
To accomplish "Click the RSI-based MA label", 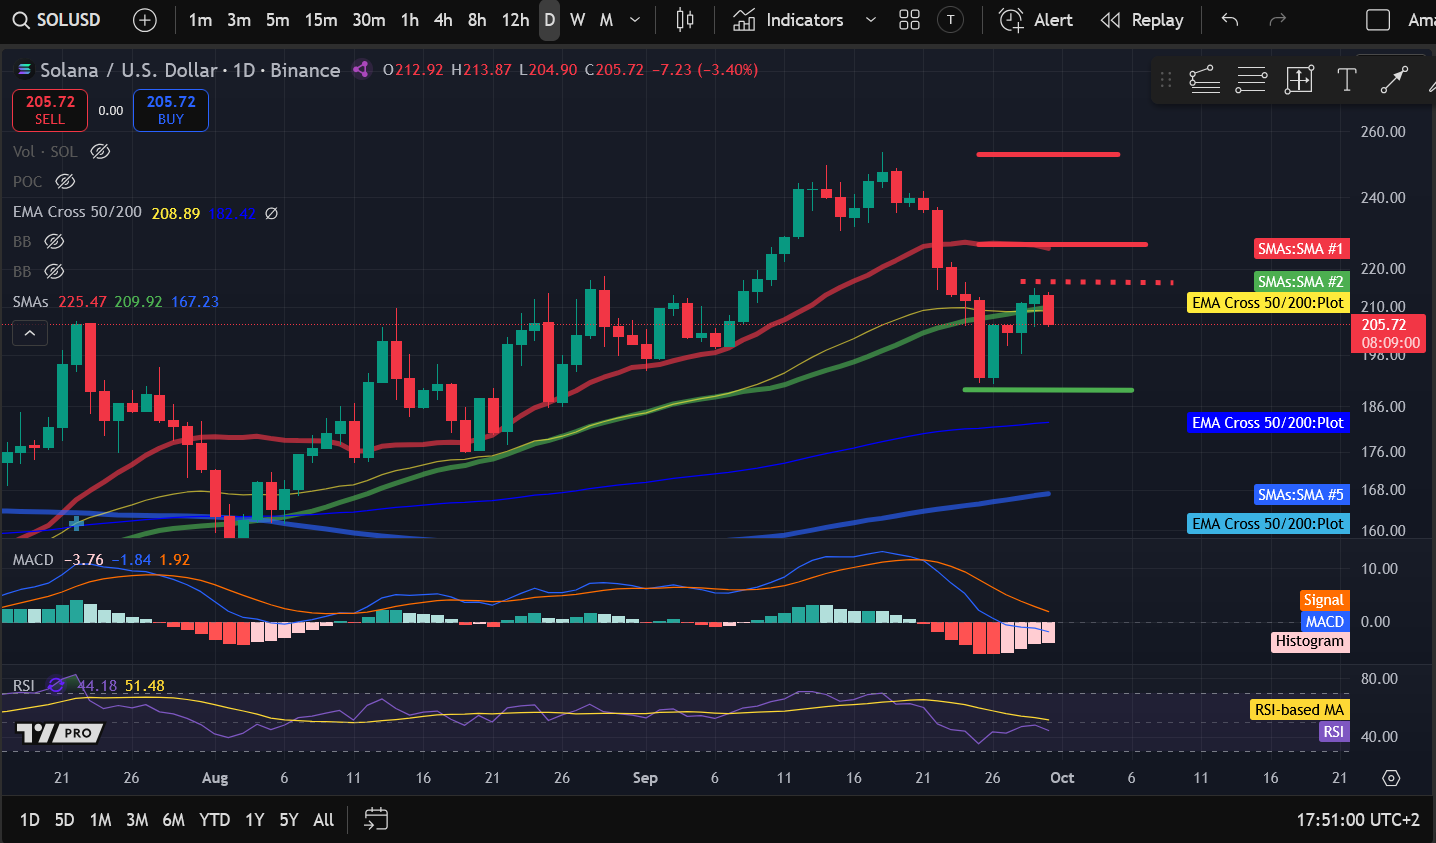I will coord(1299,710).
